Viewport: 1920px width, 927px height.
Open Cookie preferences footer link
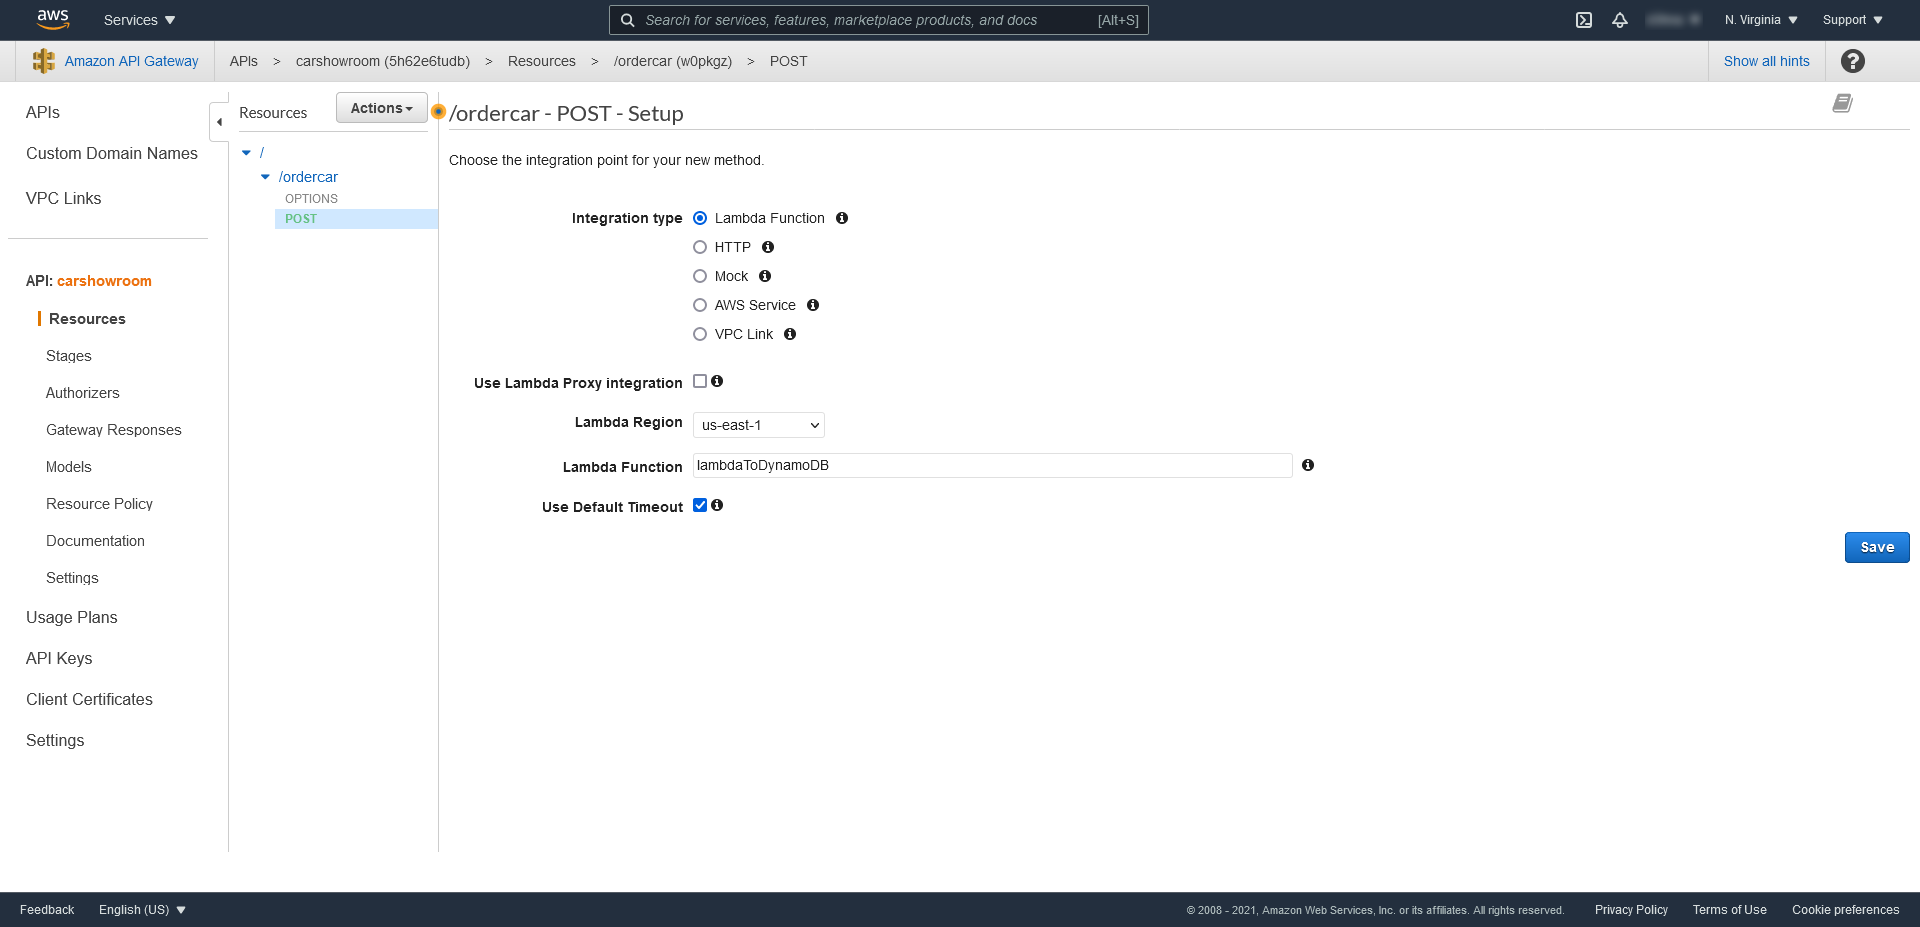1845,910
